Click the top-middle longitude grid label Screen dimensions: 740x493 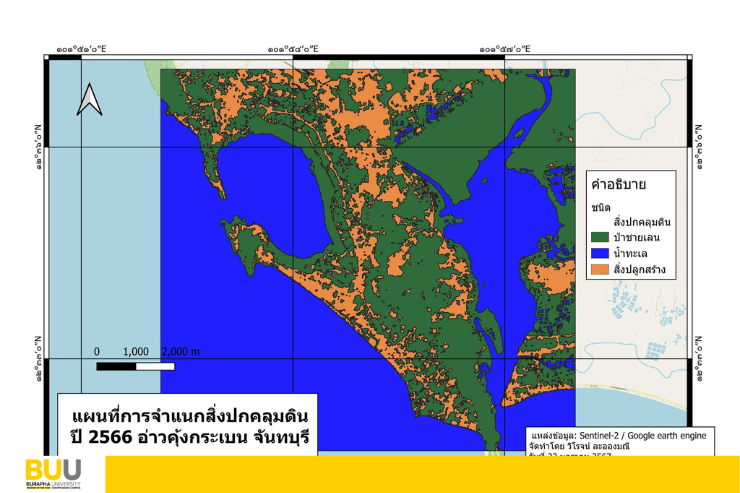293,48
